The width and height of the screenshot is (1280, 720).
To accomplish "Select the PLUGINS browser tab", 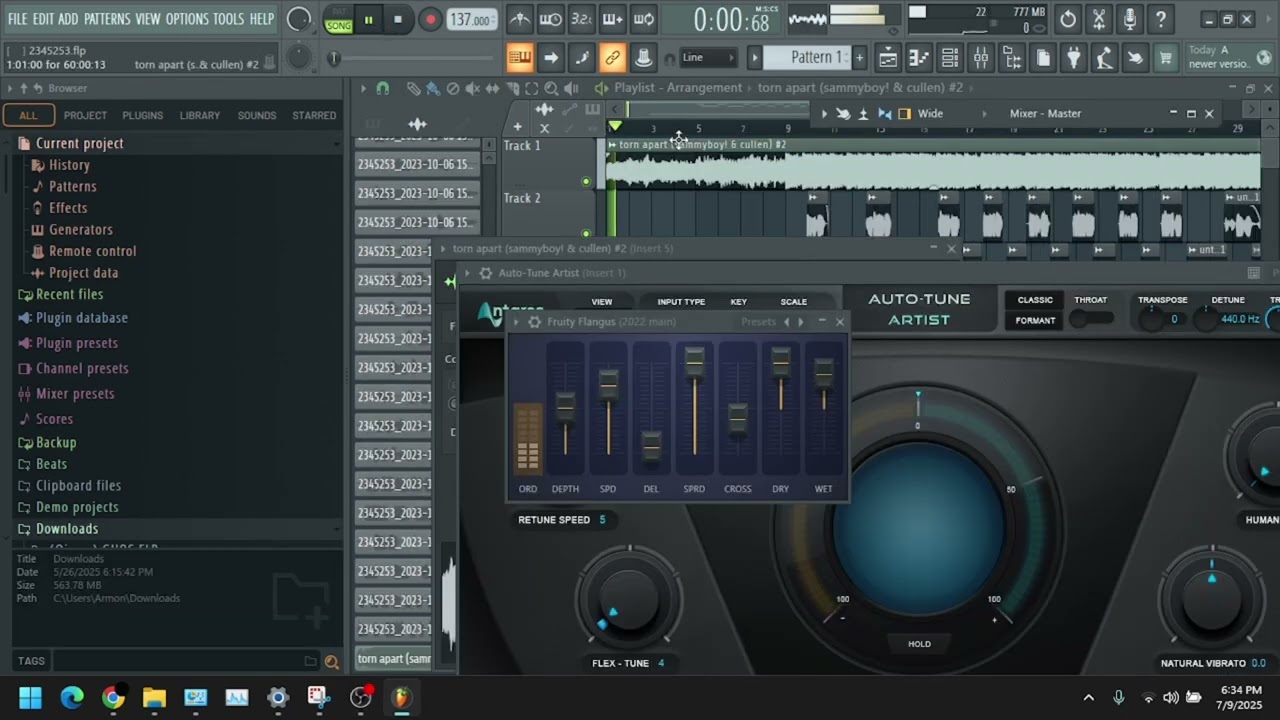I will click(x=142, y=115).
